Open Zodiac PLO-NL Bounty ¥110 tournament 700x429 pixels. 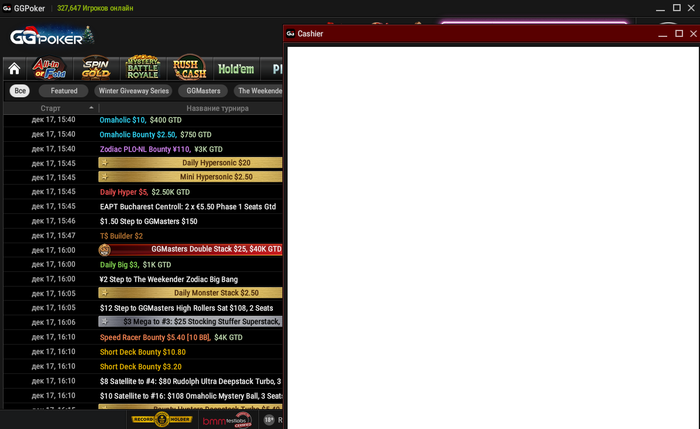[161, 149]
